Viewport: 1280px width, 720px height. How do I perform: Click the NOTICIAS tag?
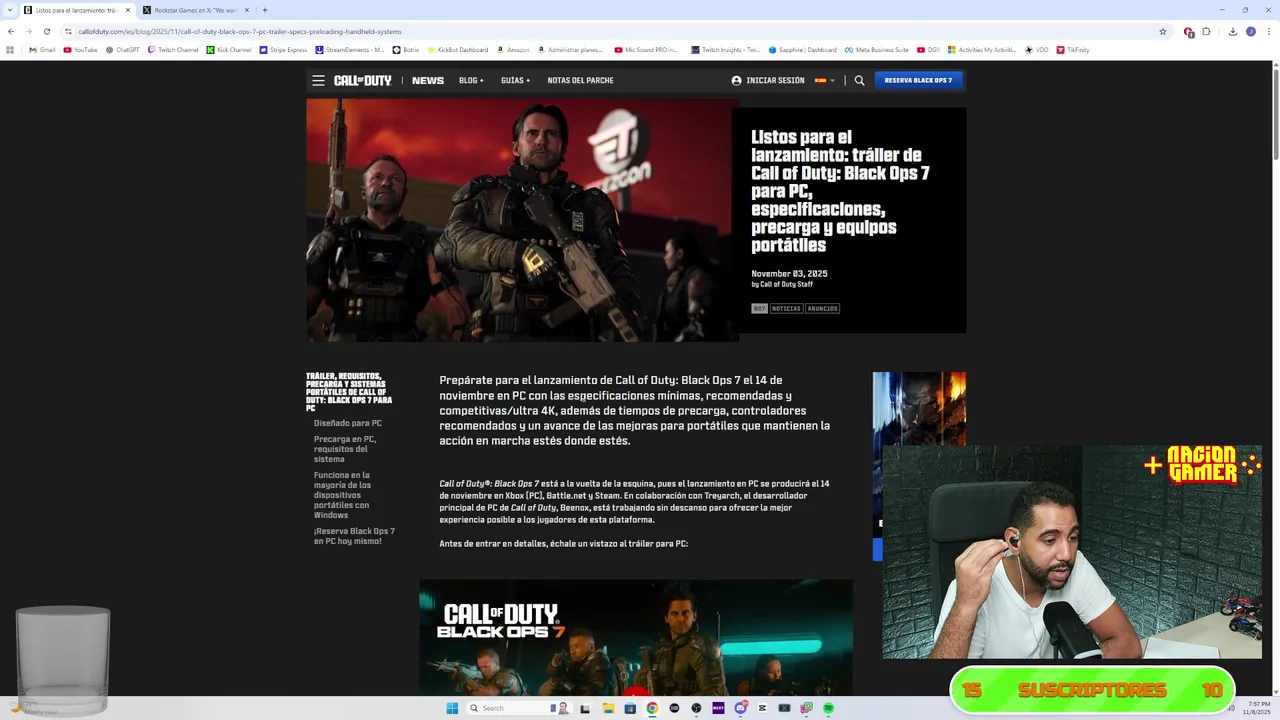(786, 309)
